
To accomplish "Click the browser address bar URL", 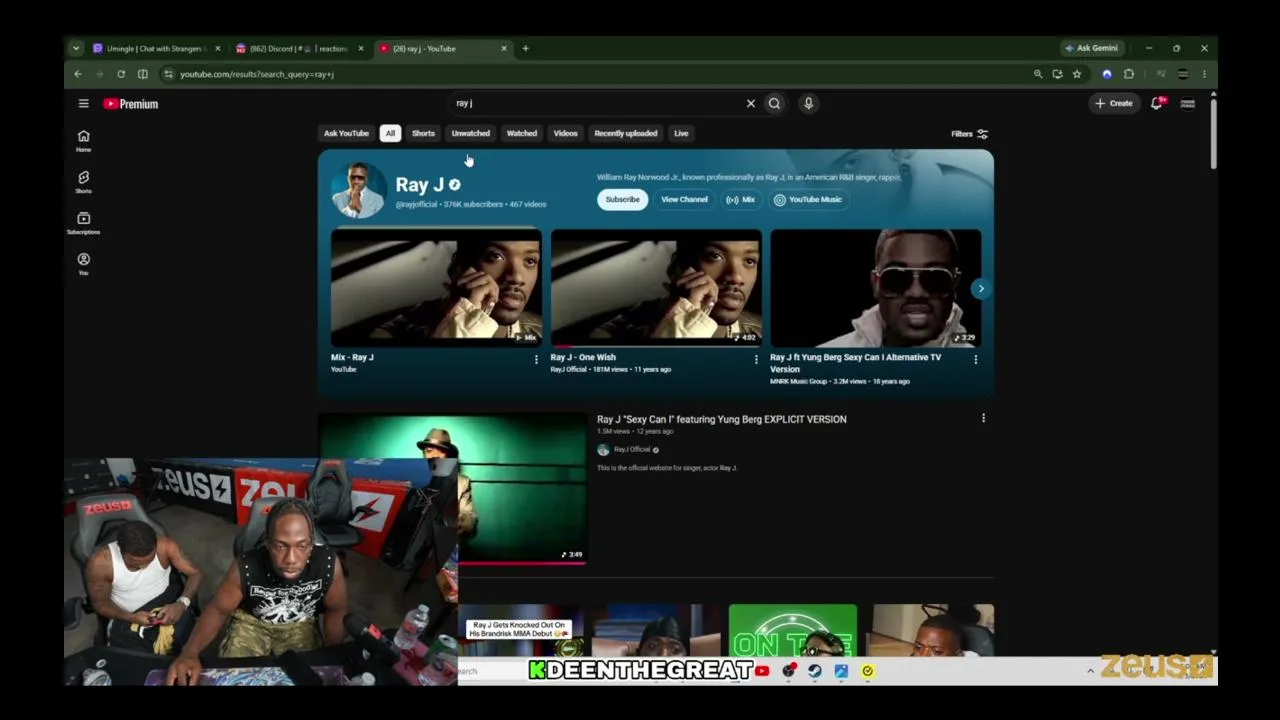I will (x=257, y=74).
